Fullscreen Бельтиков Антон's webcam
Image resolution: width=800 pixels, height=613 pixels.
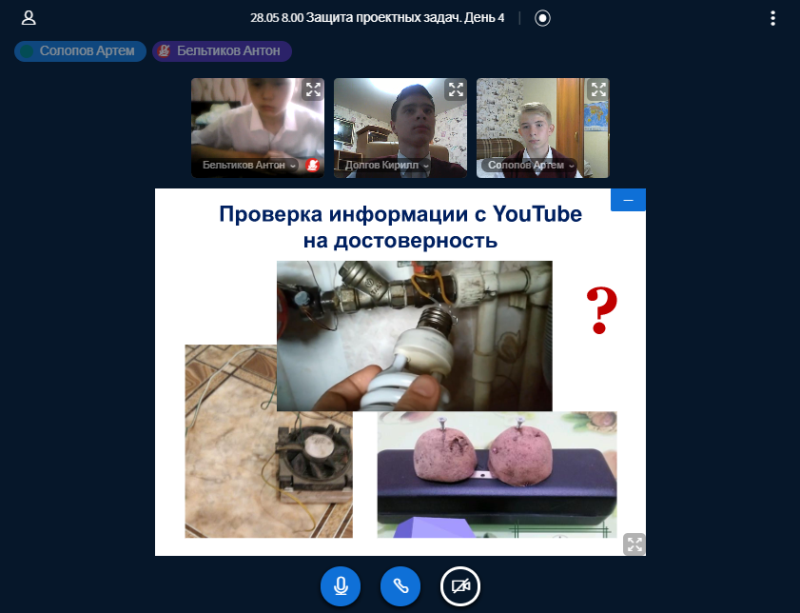click(x=313, y=90)
